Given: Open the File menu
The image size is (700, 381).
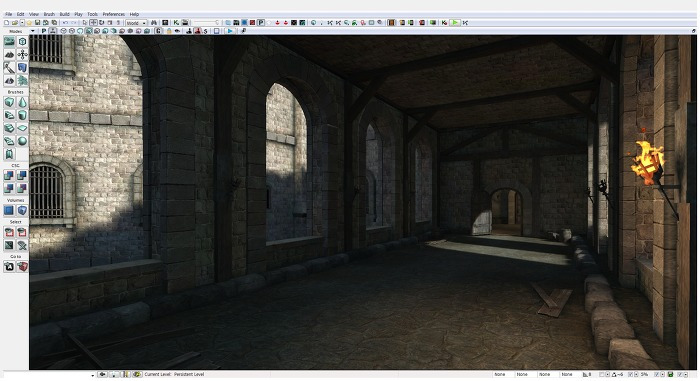Looking at the screenshot, I should [x=8, y=14].
